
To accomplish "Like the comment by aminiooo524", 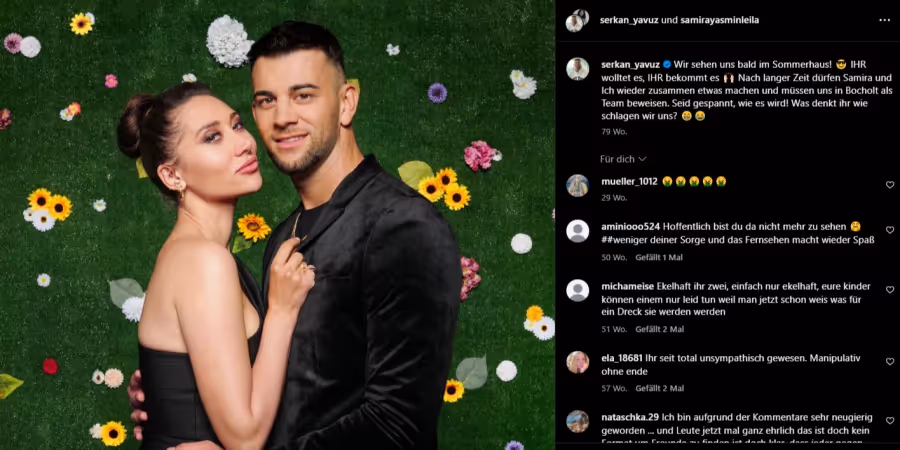I will pyautogui.click(x=890, y=230).
